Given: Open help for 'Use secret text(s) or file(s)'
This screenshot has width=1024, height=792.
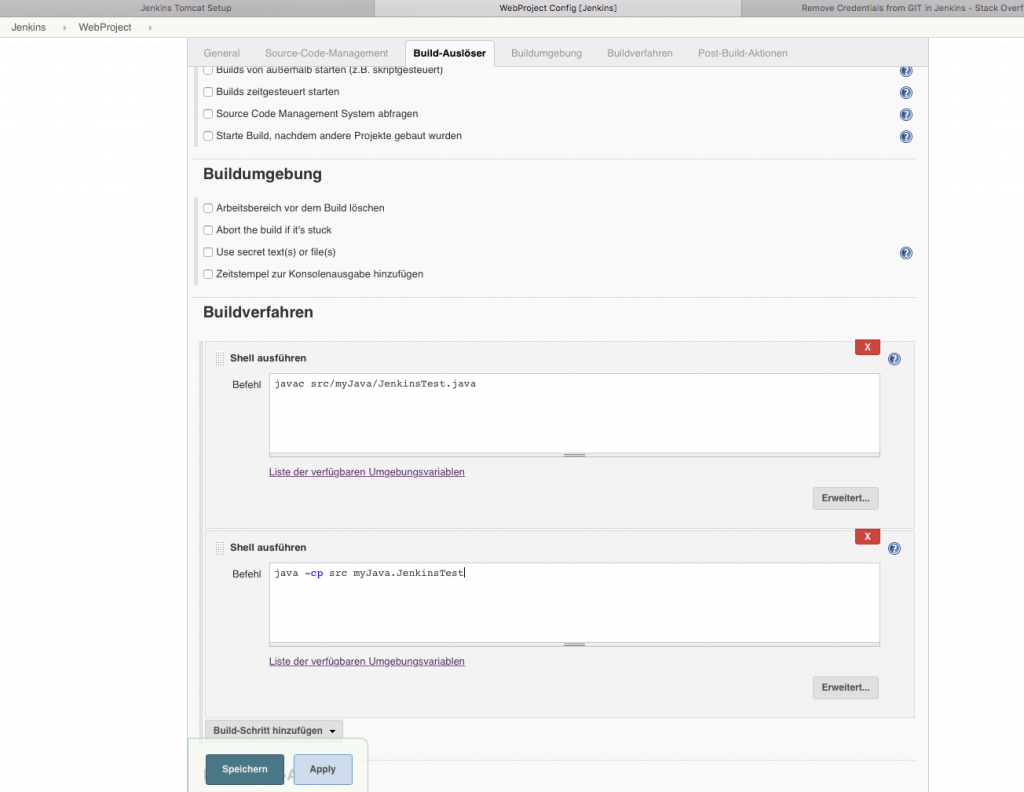Looking at the screenshot, I should pyautogui.click(x=906, y=252).
